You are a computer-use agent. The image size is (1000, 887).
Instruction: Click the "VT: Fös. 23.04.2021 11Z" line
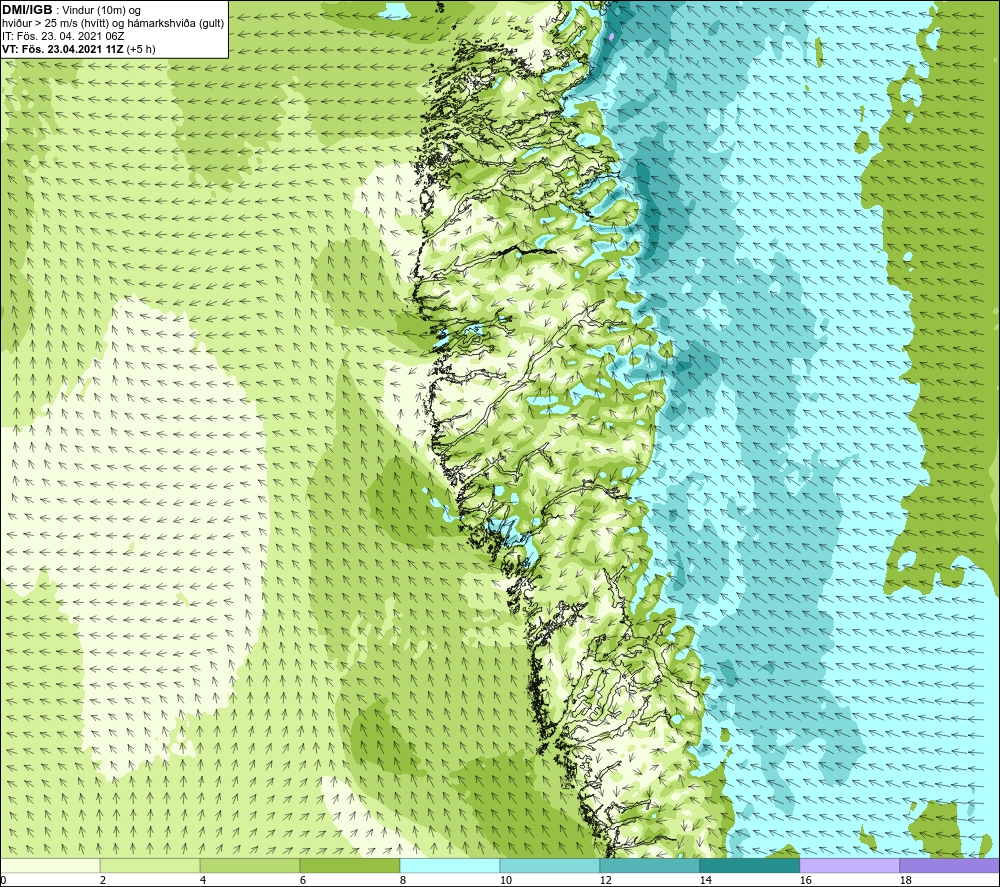(x=63, y=49)
